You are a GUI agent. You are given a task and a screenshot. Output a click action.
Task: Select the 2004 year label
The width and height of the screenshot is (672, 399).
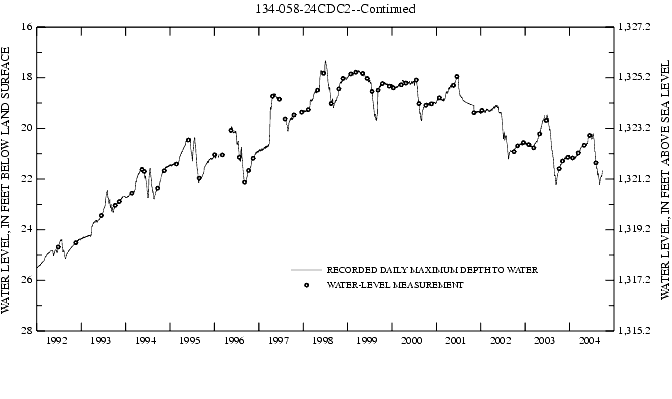click(x=589, y=341)
